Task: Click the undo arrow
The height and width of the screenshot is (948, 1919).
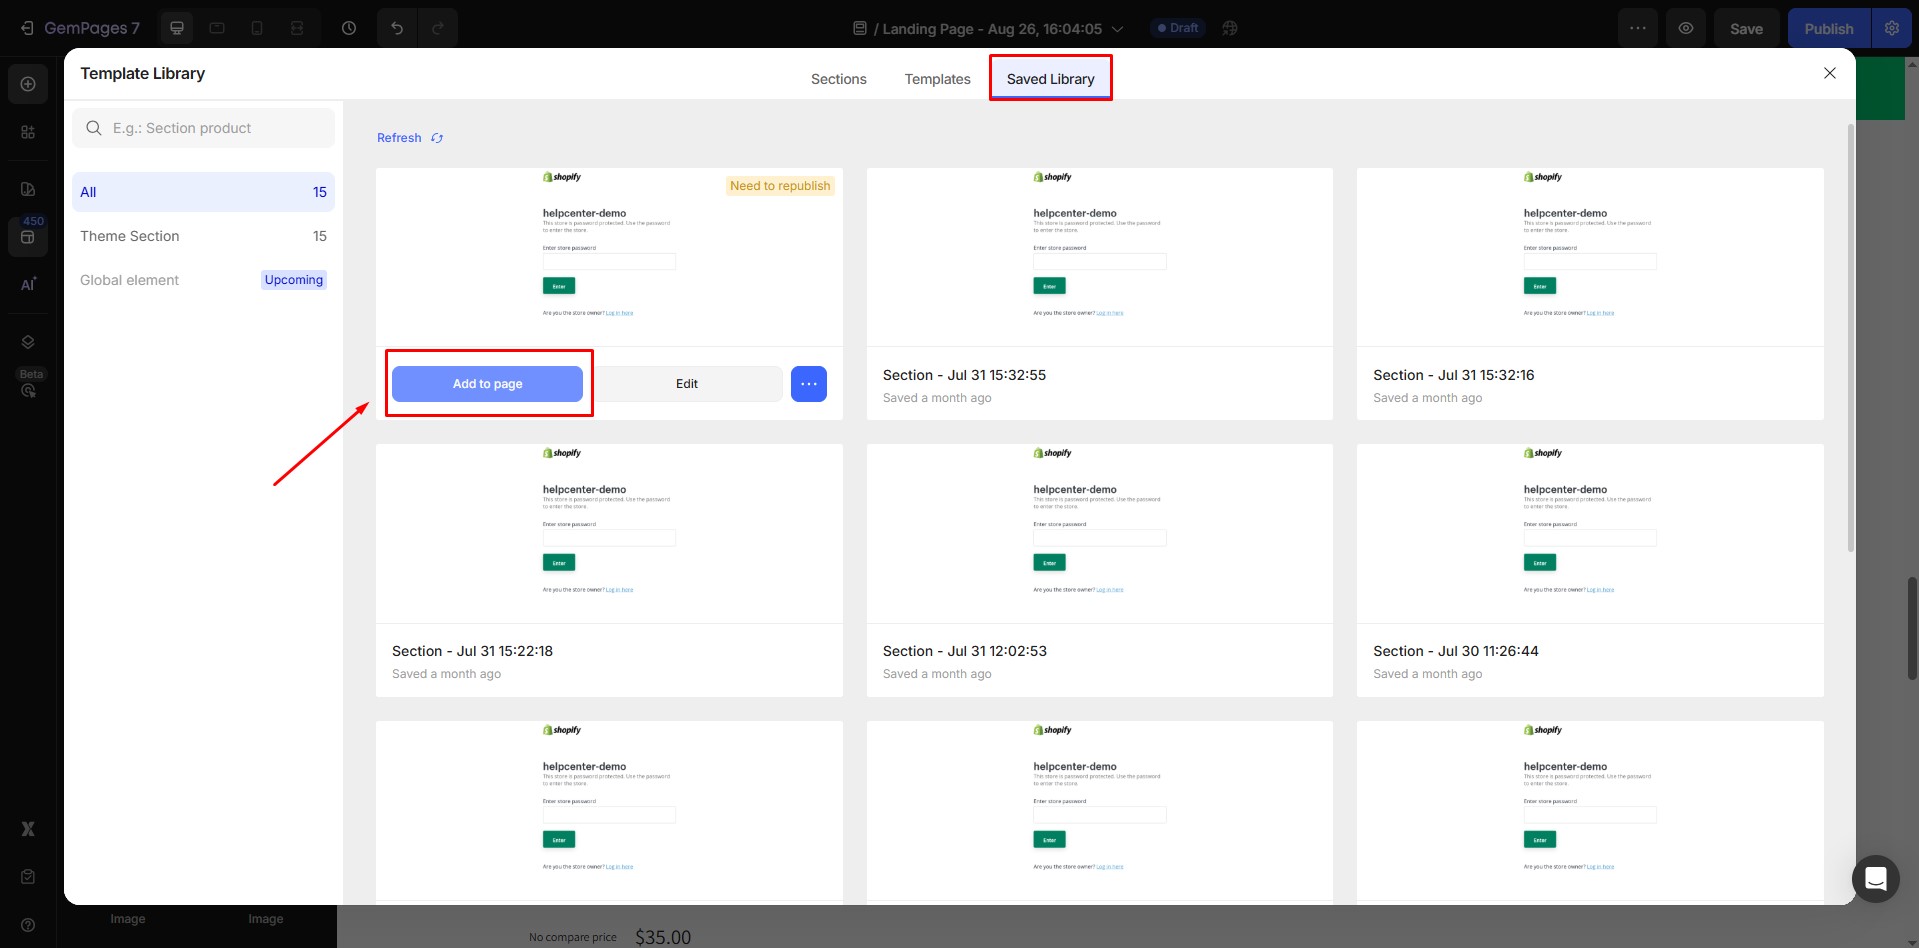Action: 397,28
